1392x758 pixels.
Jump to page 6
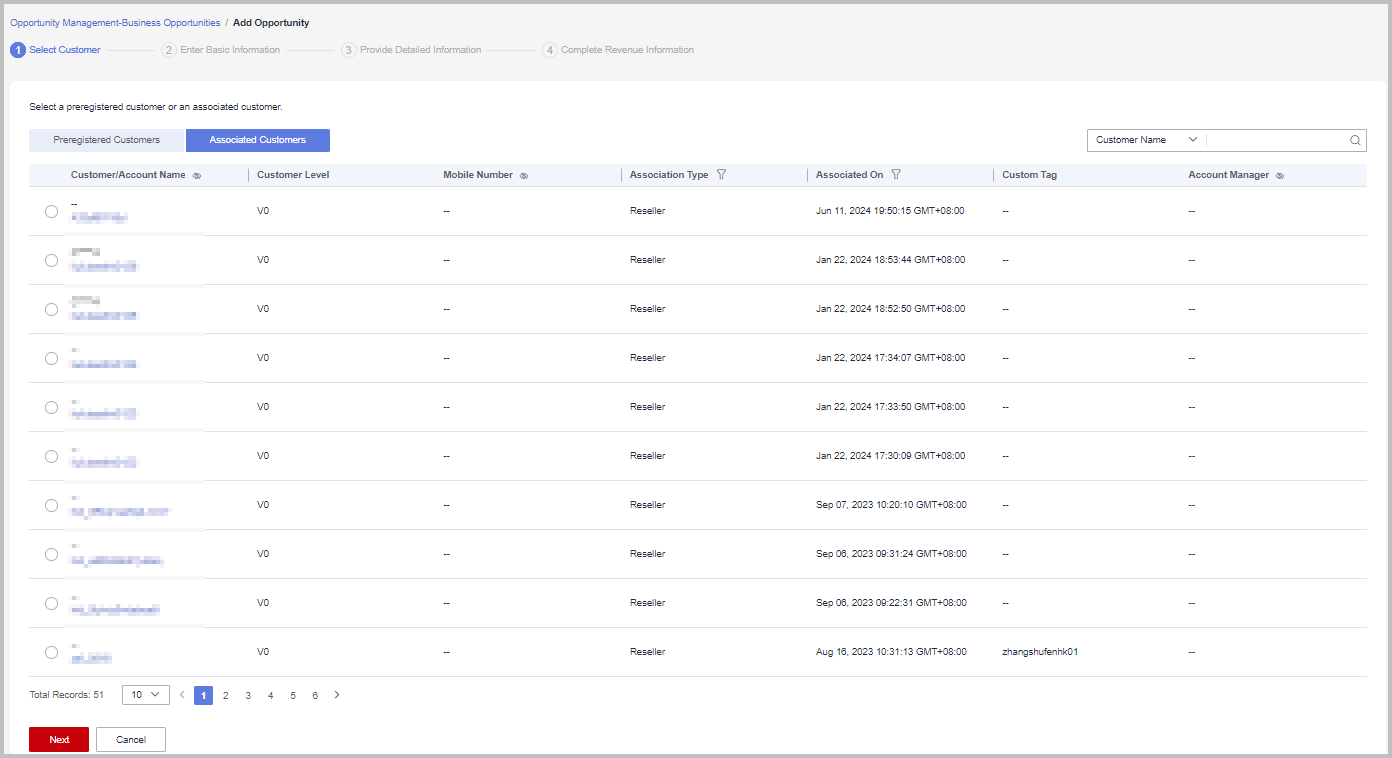click(x=315, y=695)
